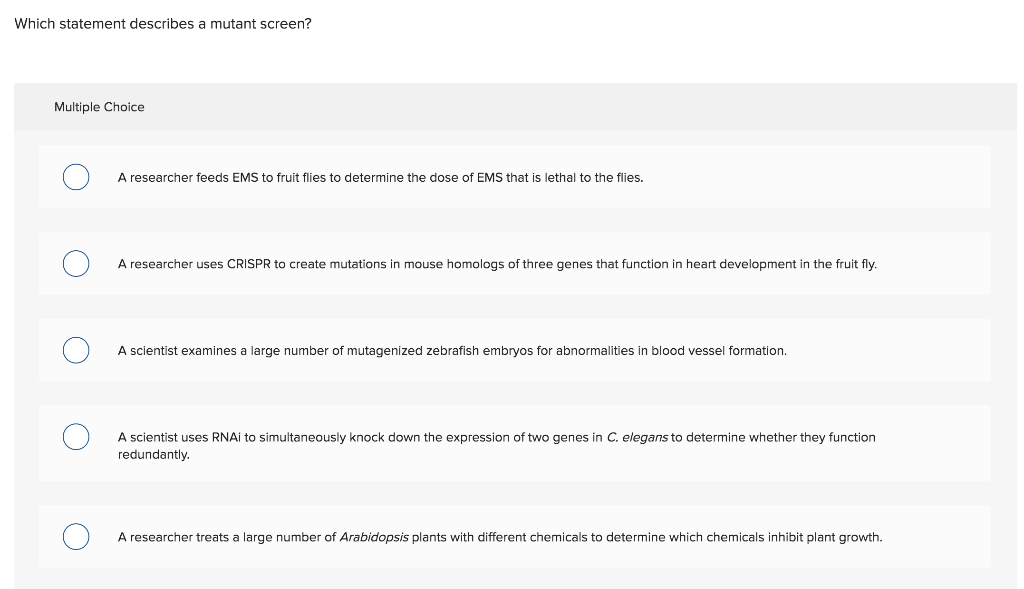
Task: Click the answer mentioning CRISPR heart development genes
Action: (x=497, y=264)
